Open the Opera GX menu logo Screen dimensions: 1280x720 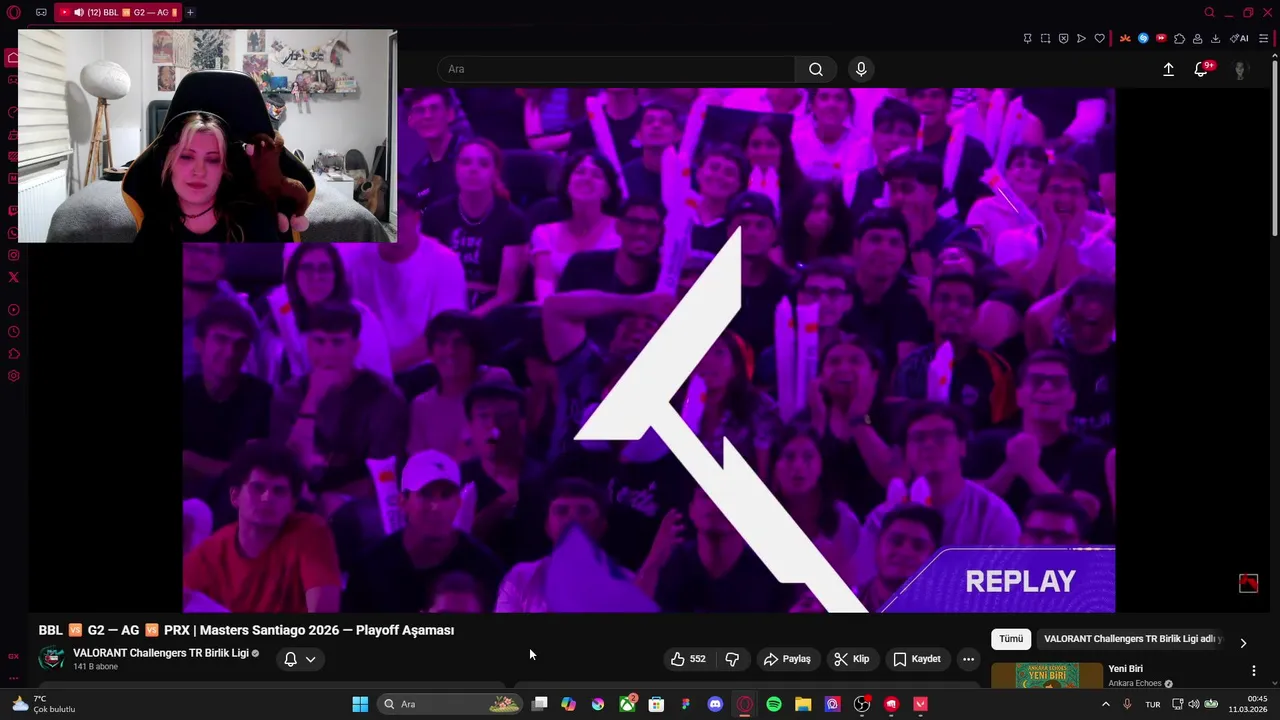click(x=13, y=13)
